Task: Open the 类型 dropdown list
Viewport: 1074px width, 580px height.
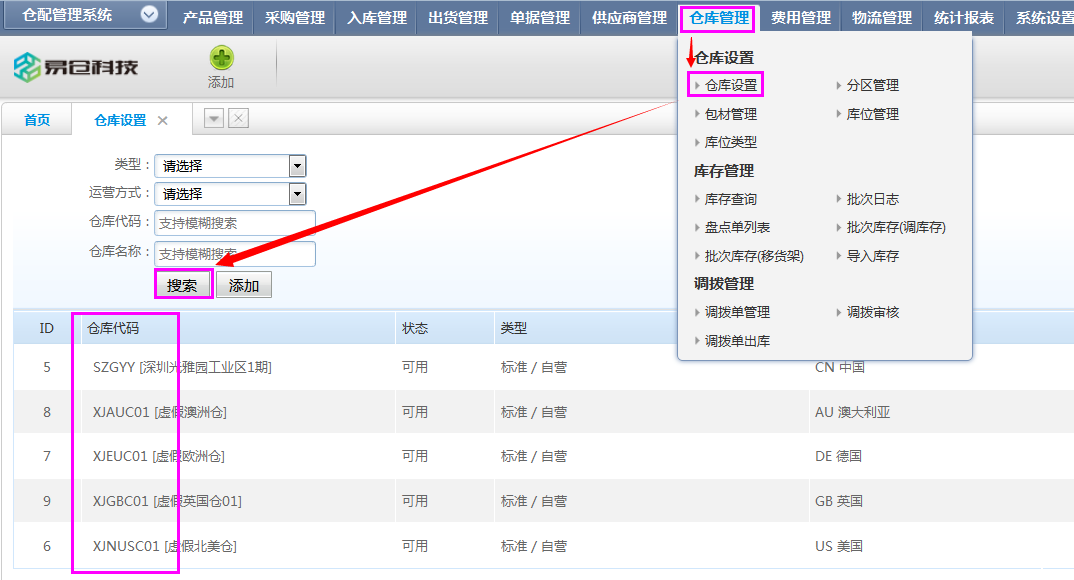Action: (x=296, y=165)
